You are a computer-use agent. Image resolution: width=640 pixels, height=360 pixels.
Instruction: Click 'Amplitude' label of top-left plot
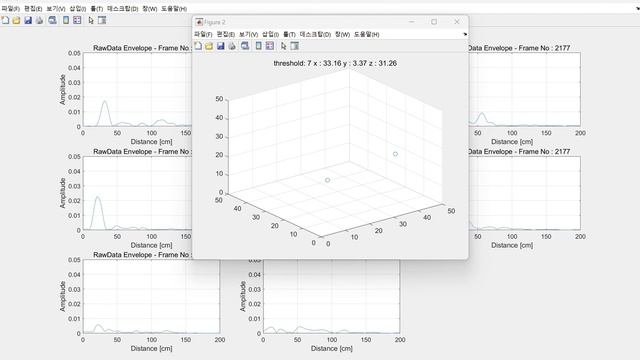coord(62,89)
